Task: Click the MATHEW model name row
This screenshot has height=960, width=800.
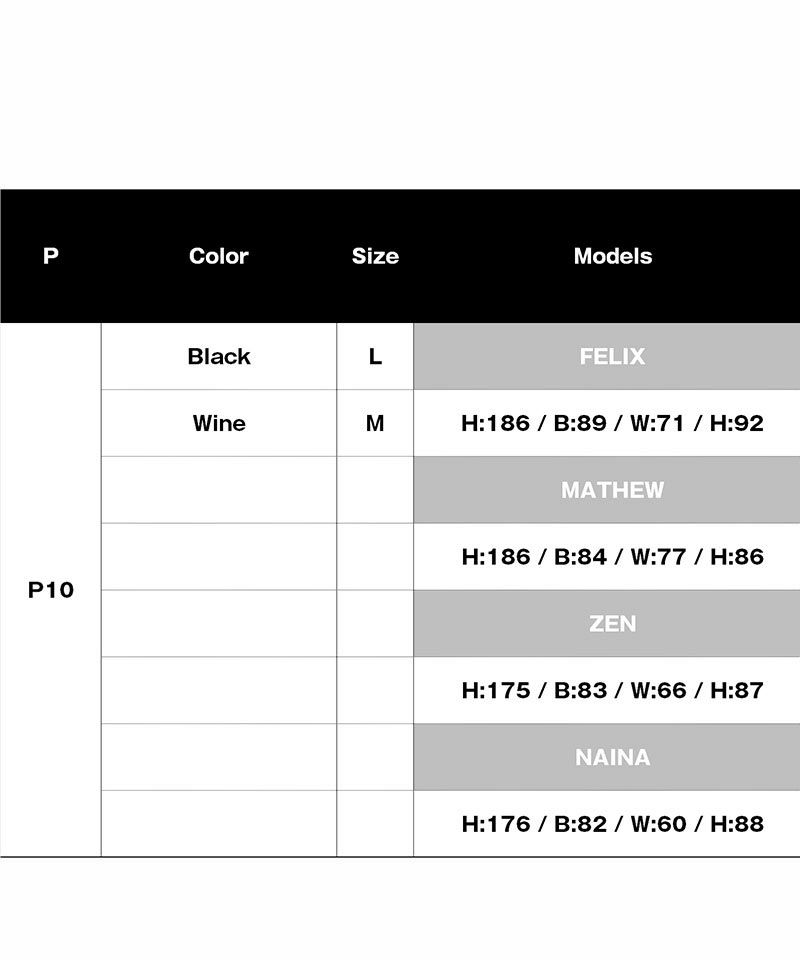Action: (612, 490)
